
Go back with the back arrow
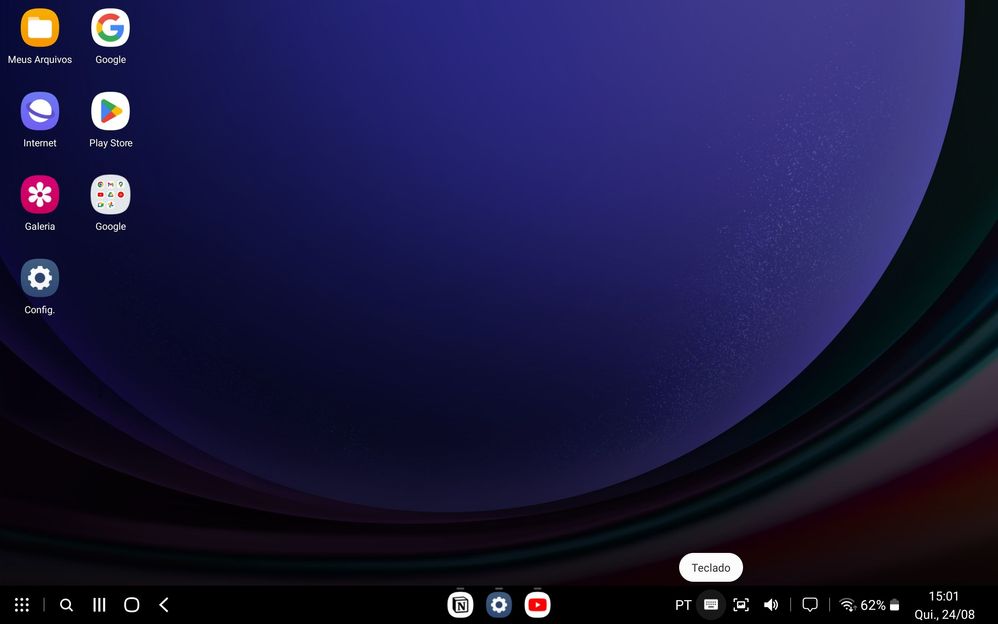pos(164,605)
